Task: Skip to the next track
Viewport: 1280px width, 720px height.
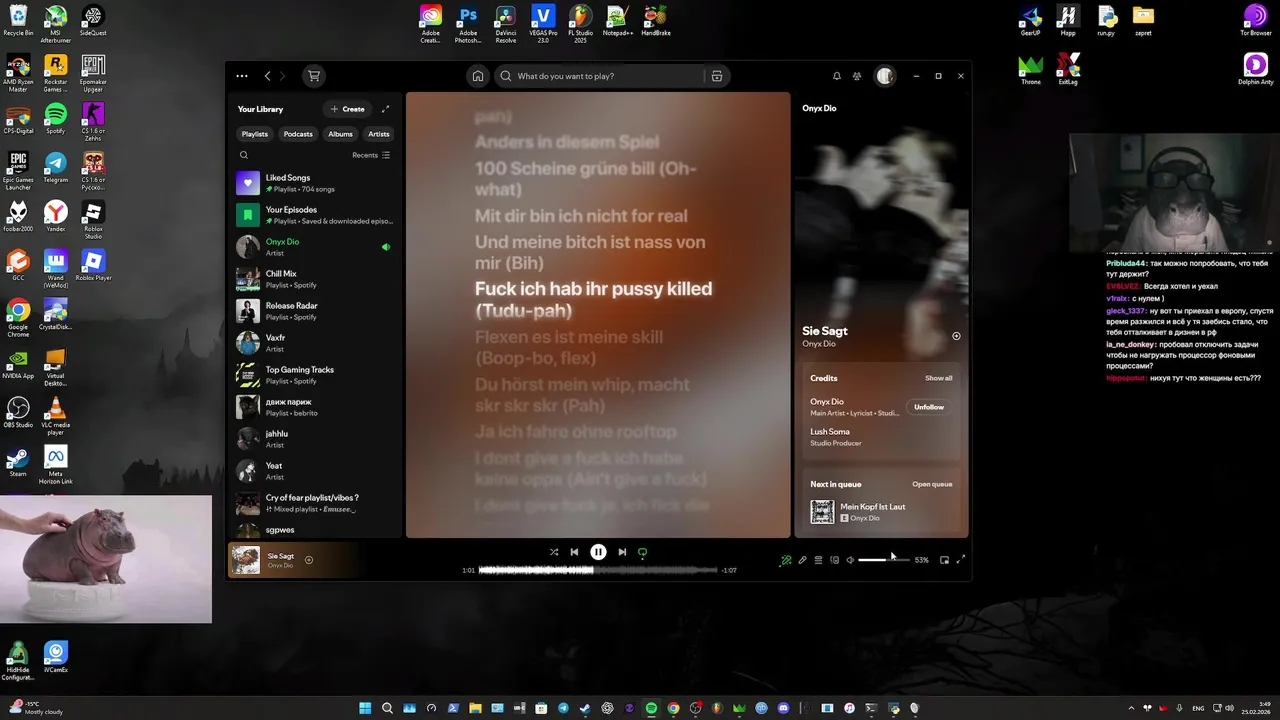Action: click(x=622, y=552)
